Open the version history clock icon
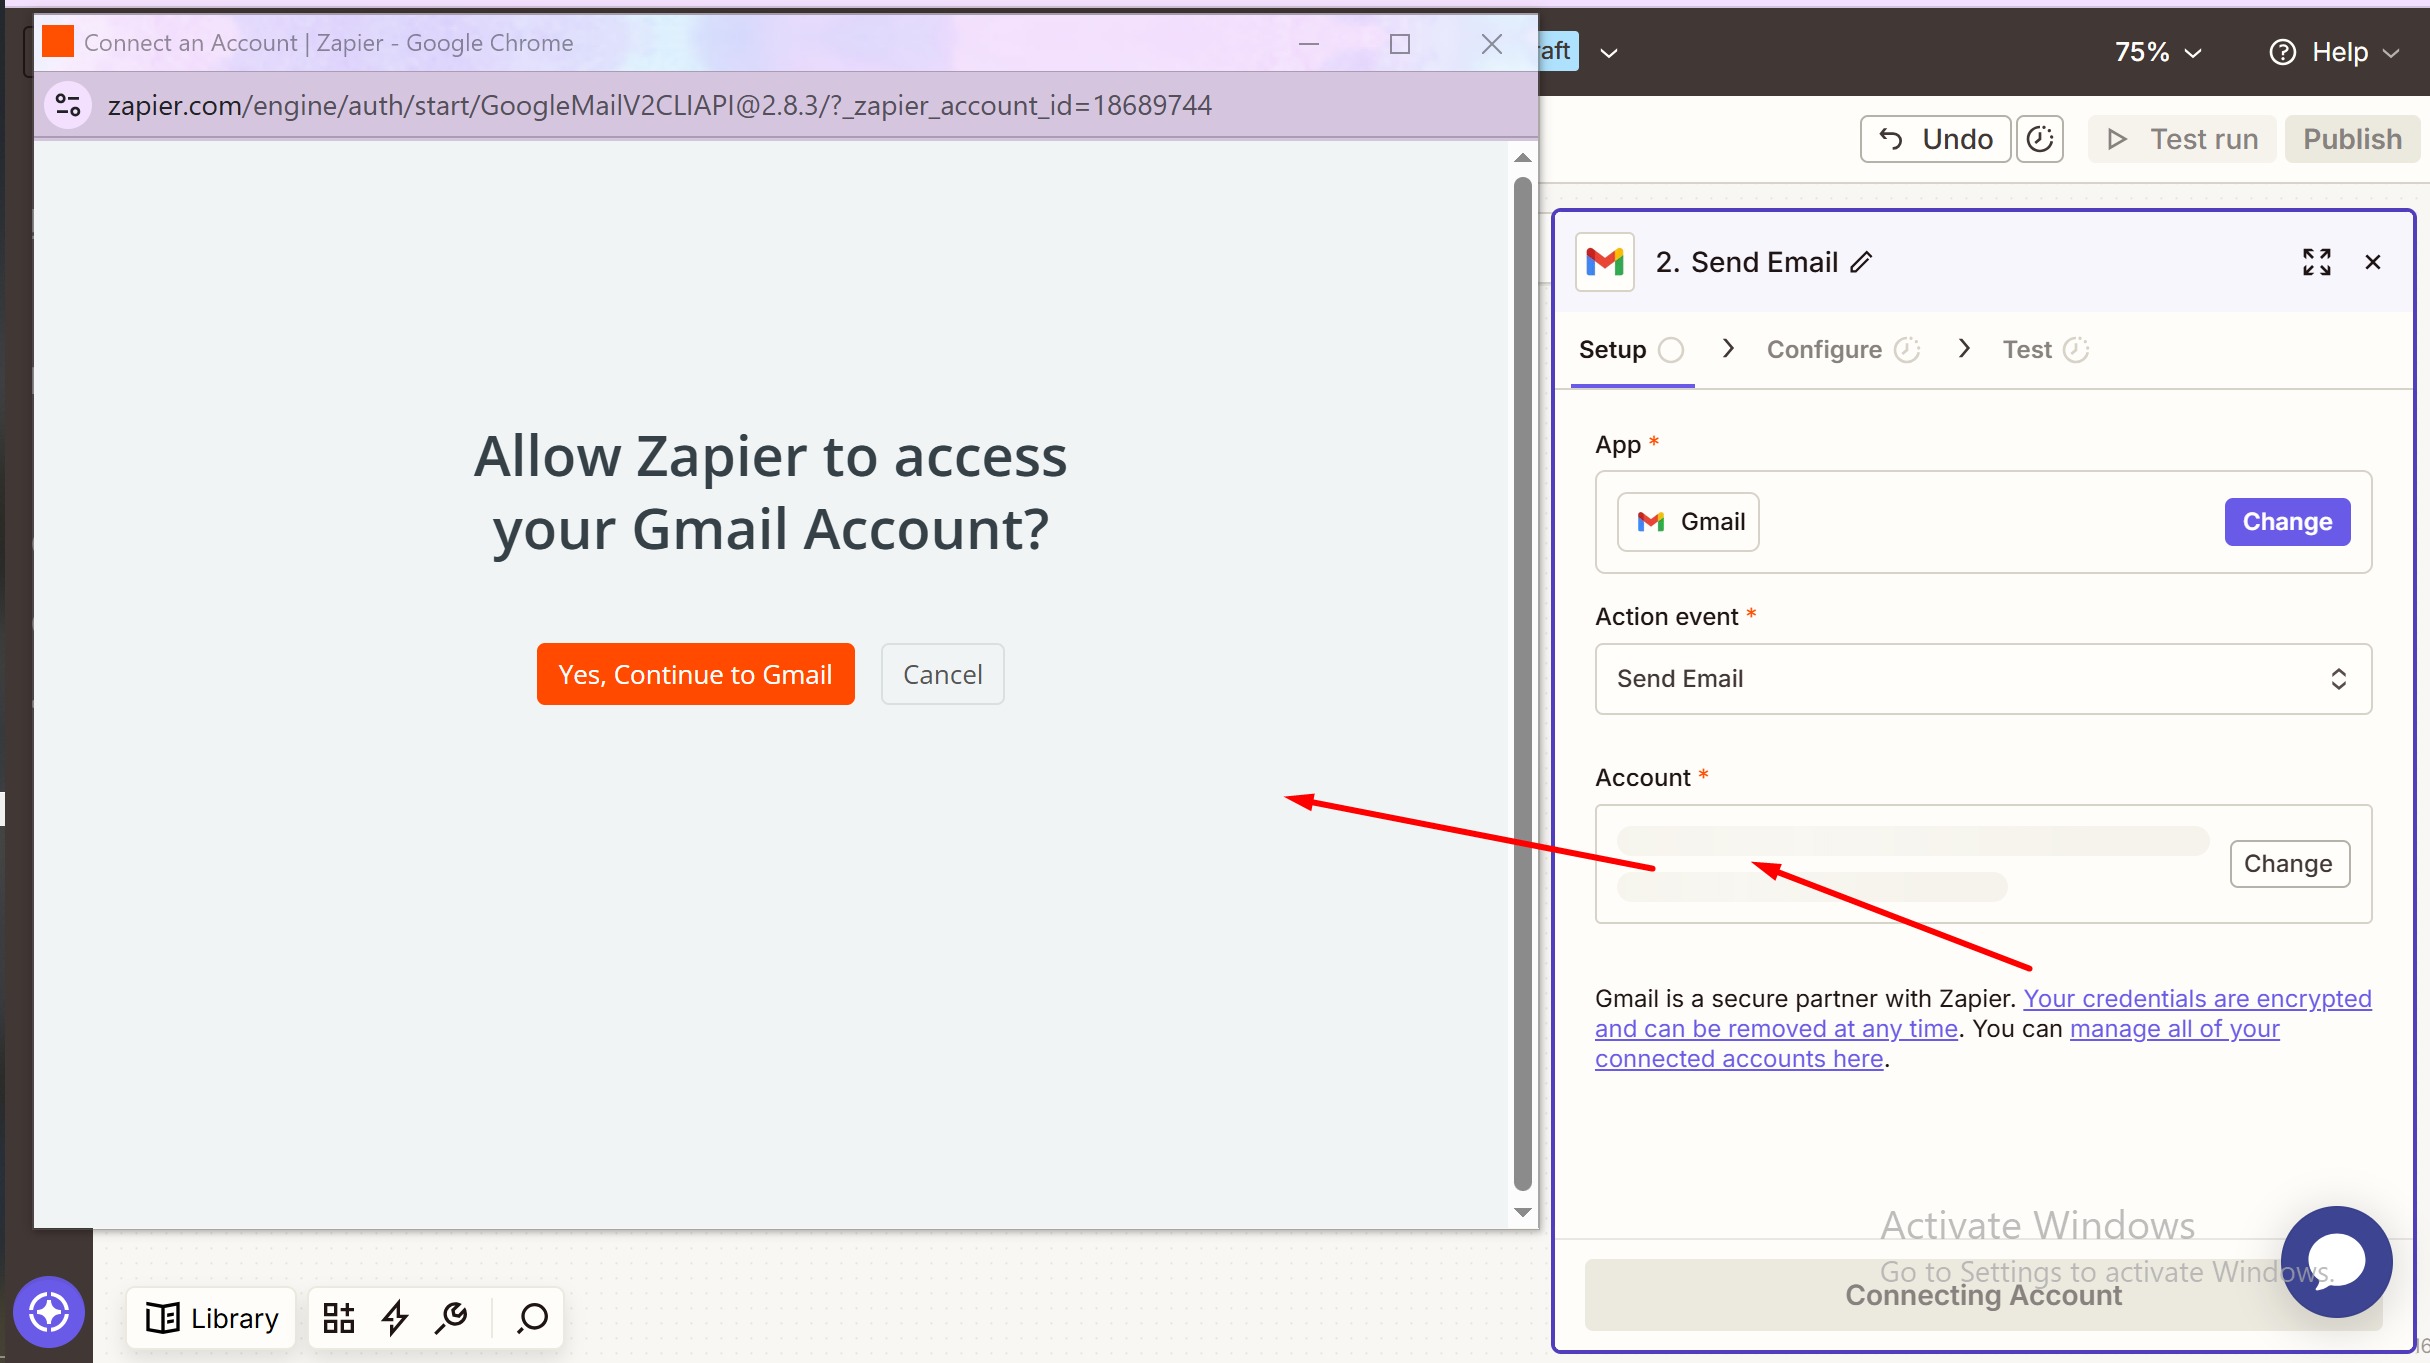The width and height of the screenshot is (2430, 1363). [x=2039, y=139]
